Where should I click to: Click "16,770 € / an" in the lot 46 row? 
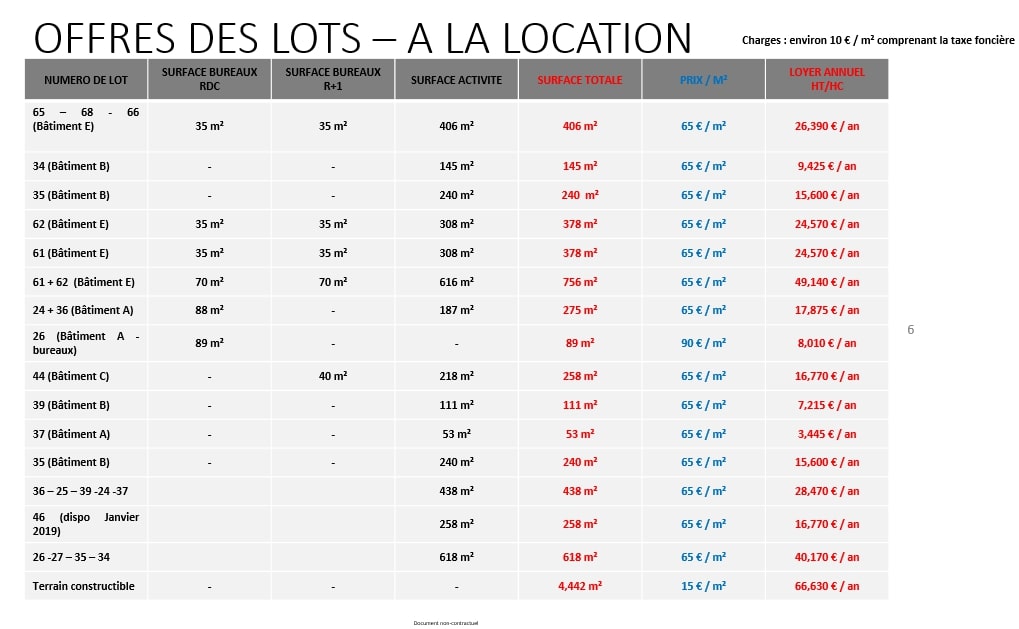pos(827,524)
